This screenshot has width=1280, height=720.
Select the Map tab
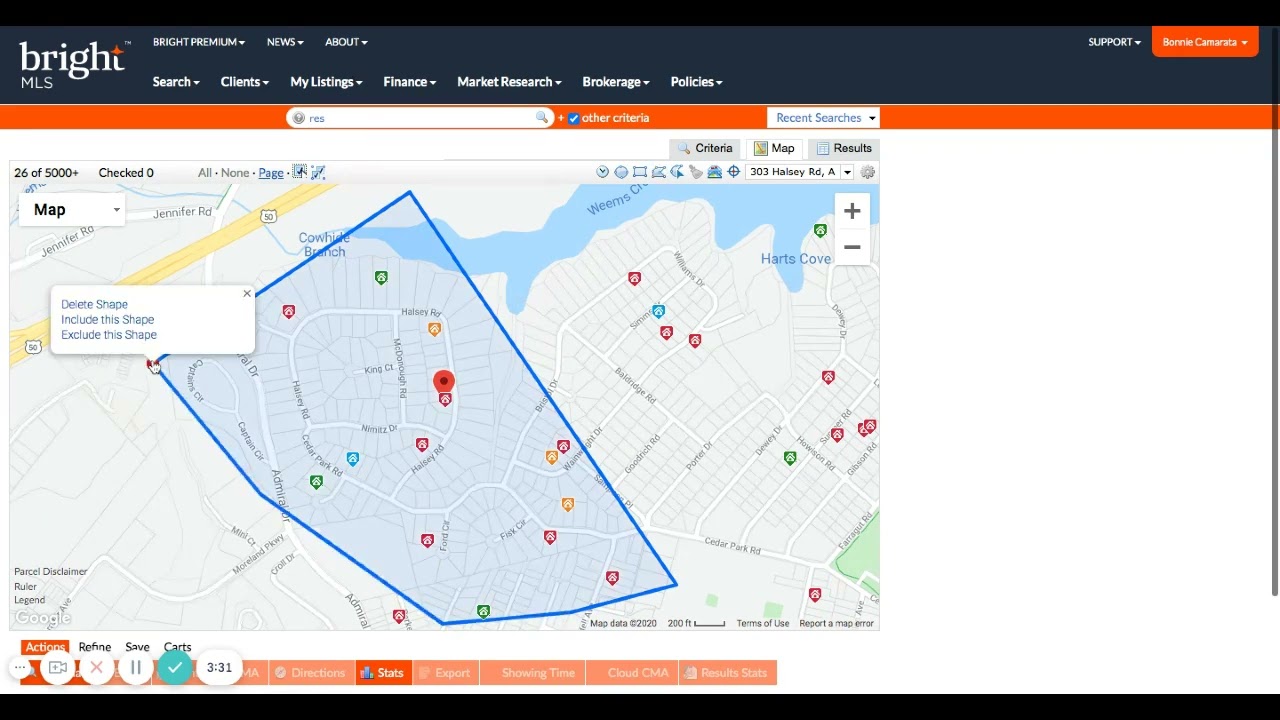click(x=774, y=148)
